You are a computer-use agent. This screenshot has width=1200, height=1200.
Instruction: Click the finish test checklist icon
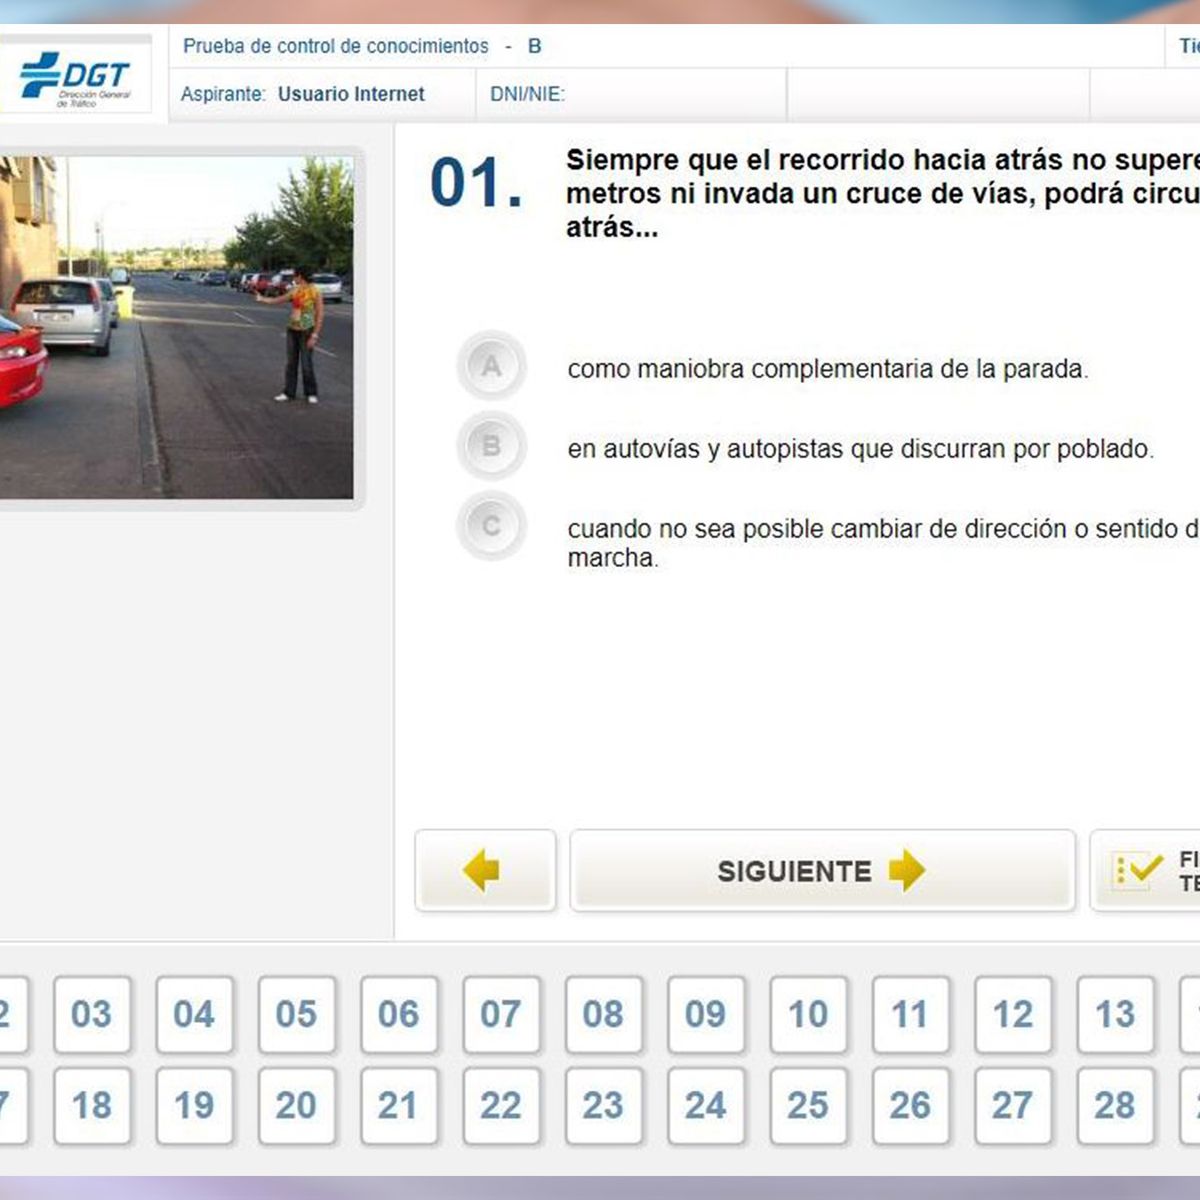(1138, 870)
